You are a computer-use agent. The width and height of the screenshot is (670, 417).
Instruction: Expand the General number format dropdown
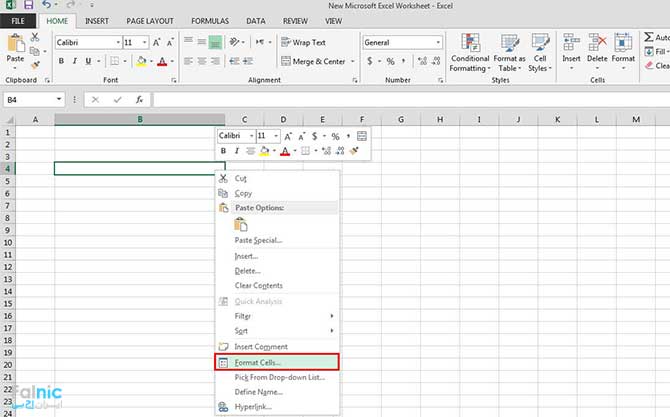point(437,43)
